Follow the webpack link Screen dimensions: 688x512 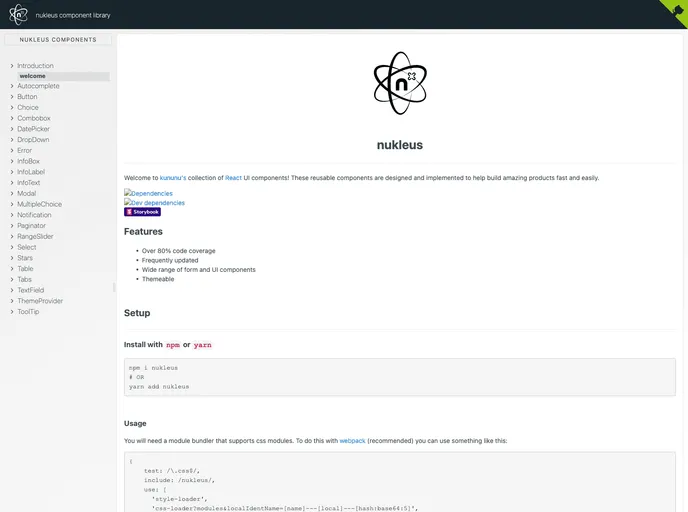(352, 440)
